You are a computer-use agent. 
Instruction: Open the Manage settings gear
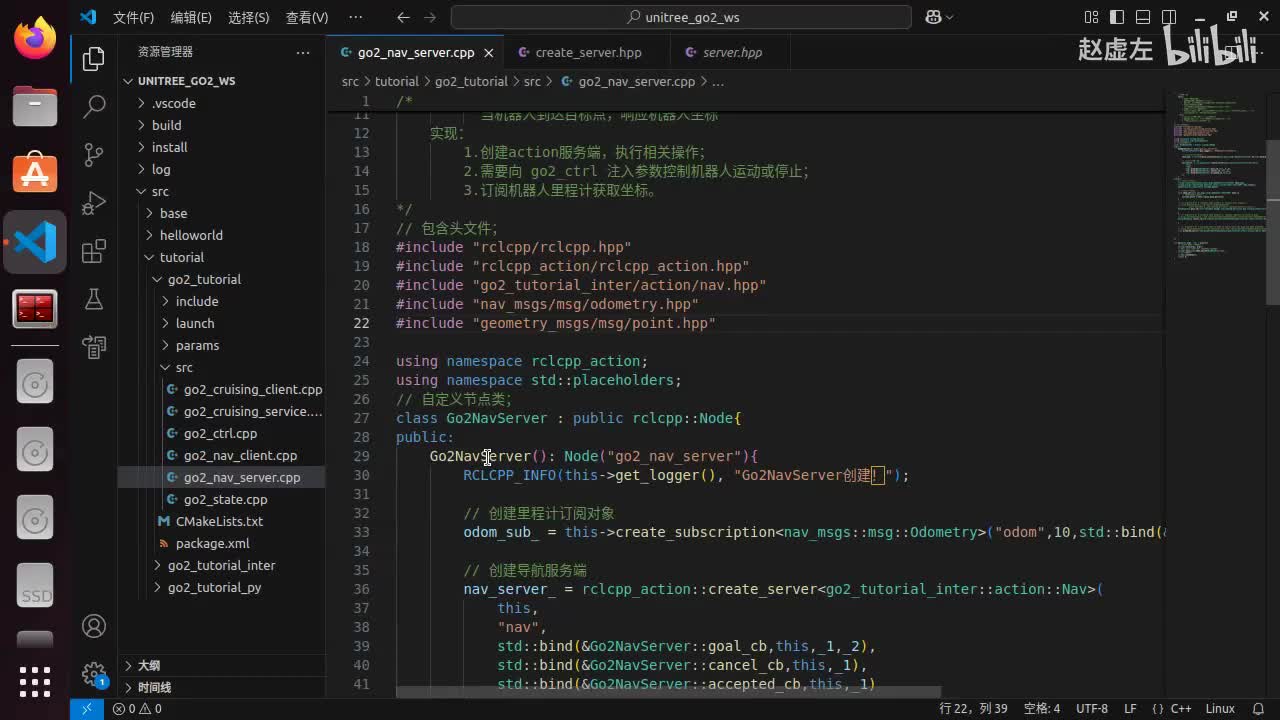click(x=94, y=673)
